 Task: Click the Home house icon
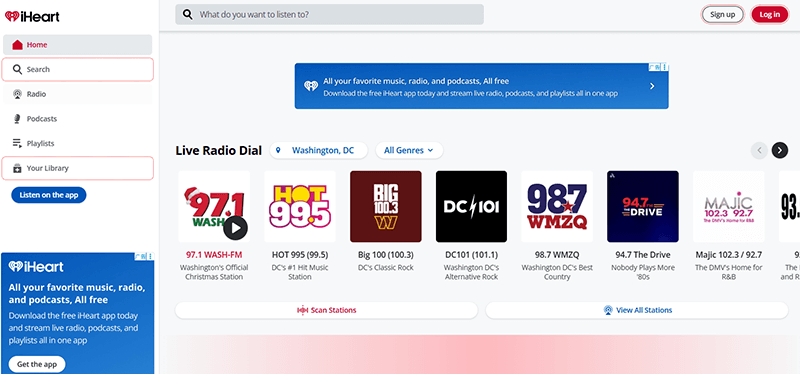(x=17, y=45)
